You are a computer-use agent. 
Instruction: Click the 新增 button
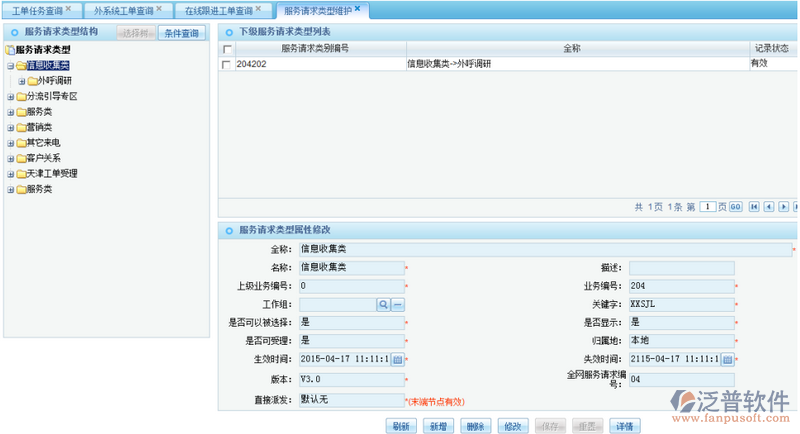(437, 425)
